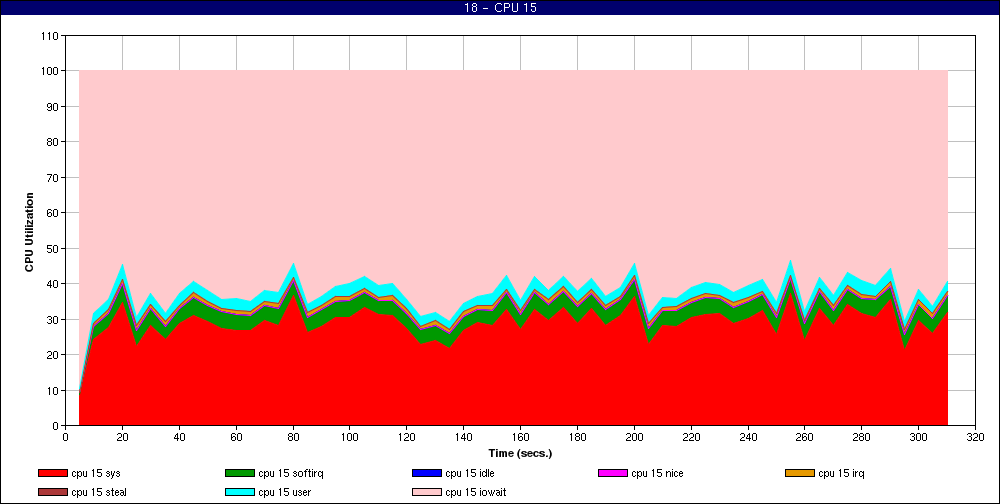Viewport: 1000px width, 504px height.
Task: Click the 260 label on the x-axis
Action: 805,437
